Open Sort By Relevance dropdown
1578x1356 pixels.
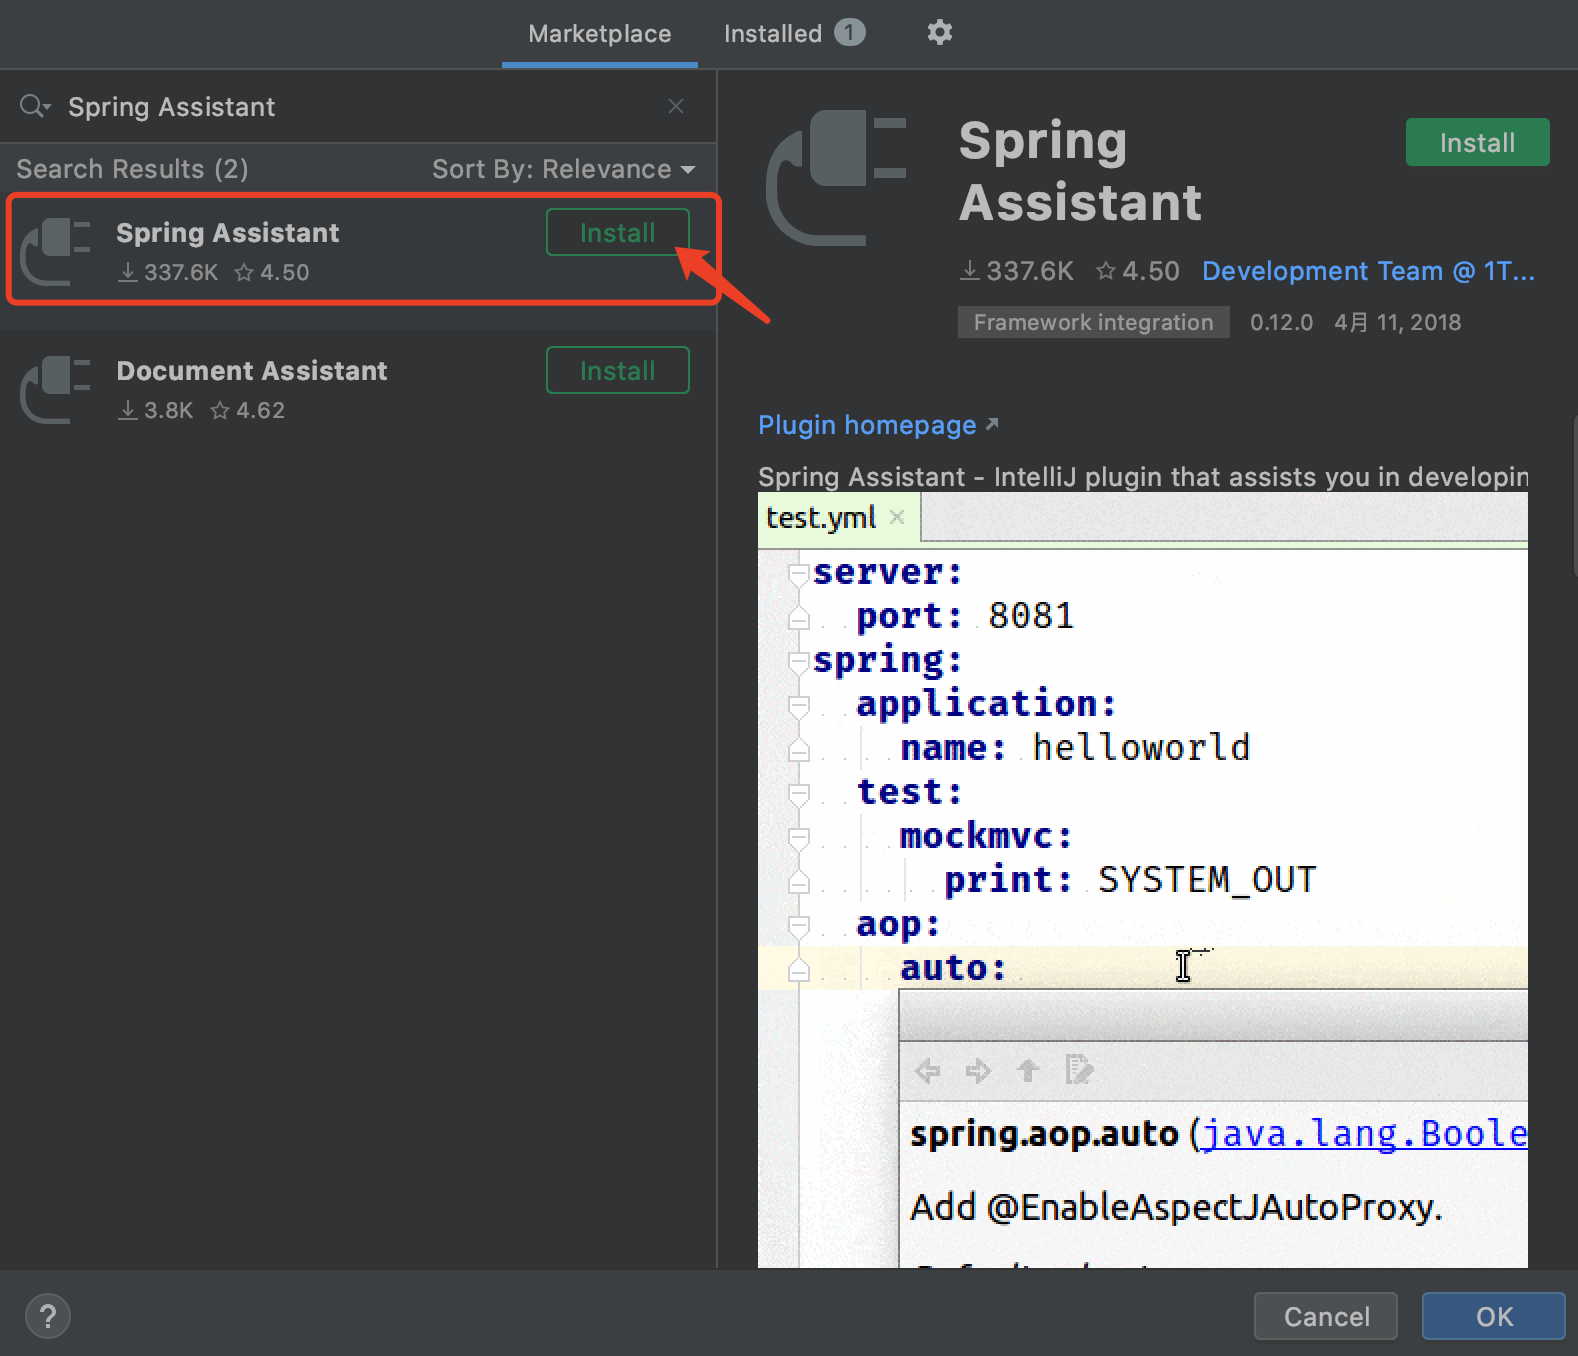tap(563, 169)
